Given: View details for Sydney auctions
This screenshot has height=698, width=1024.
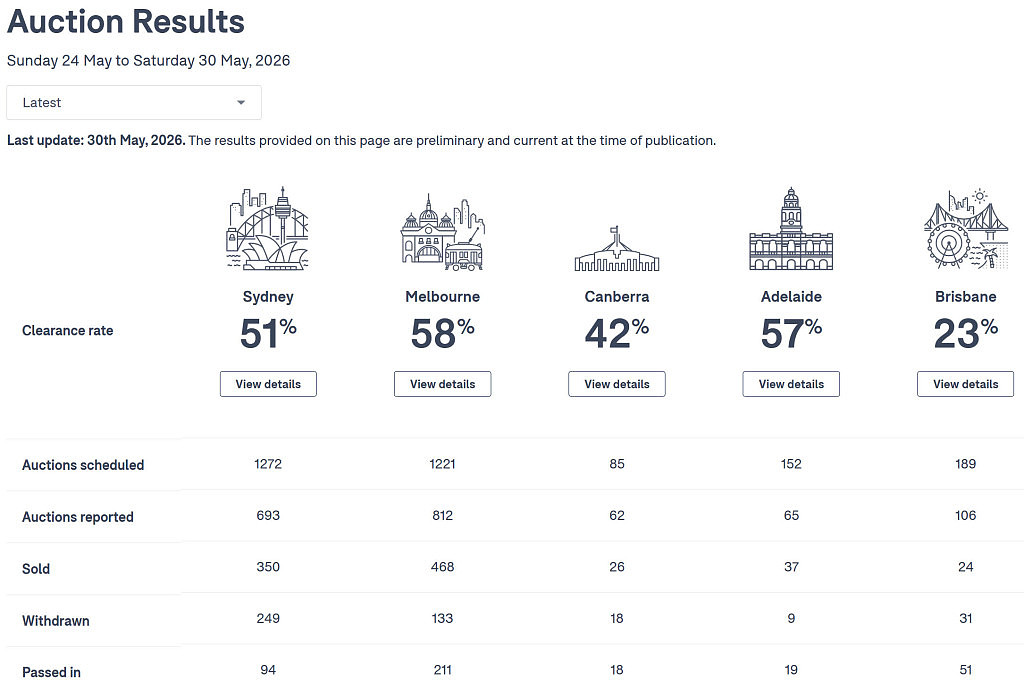Looking at the screenshot, I should tap(268, 384).
